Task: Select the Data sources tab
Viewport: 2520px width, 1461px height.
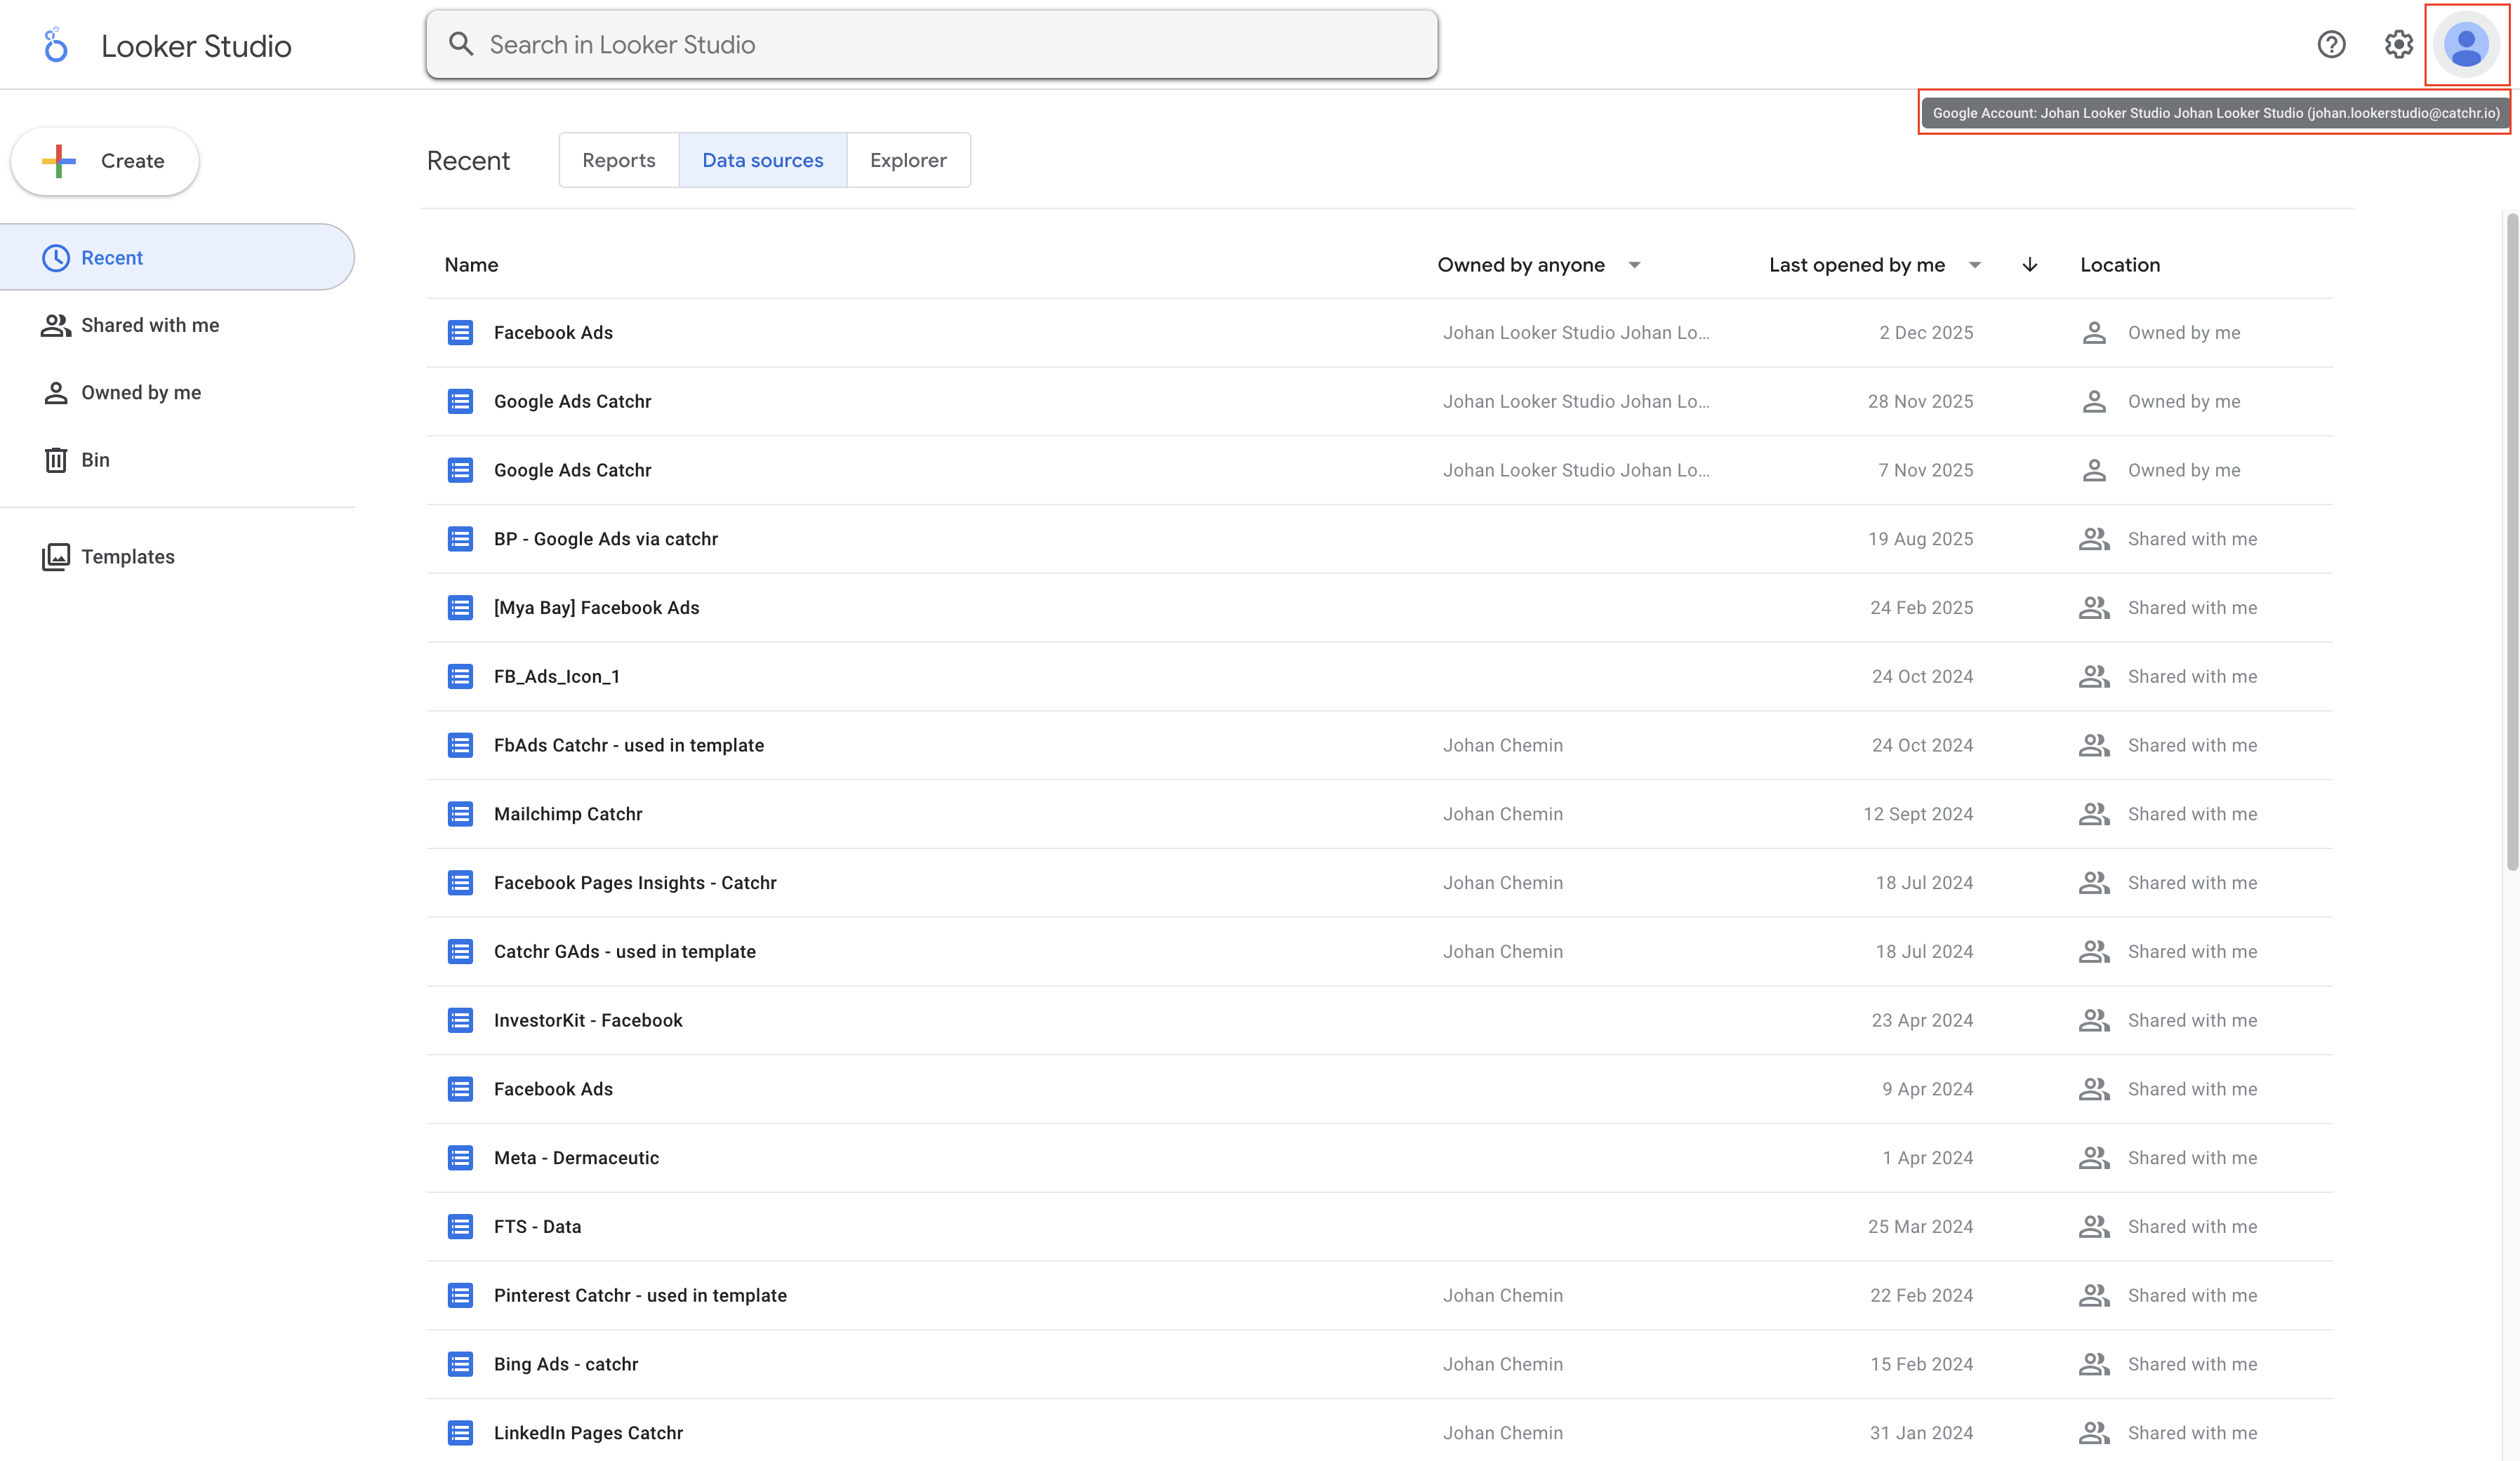Action: click(x=762, y=160)
